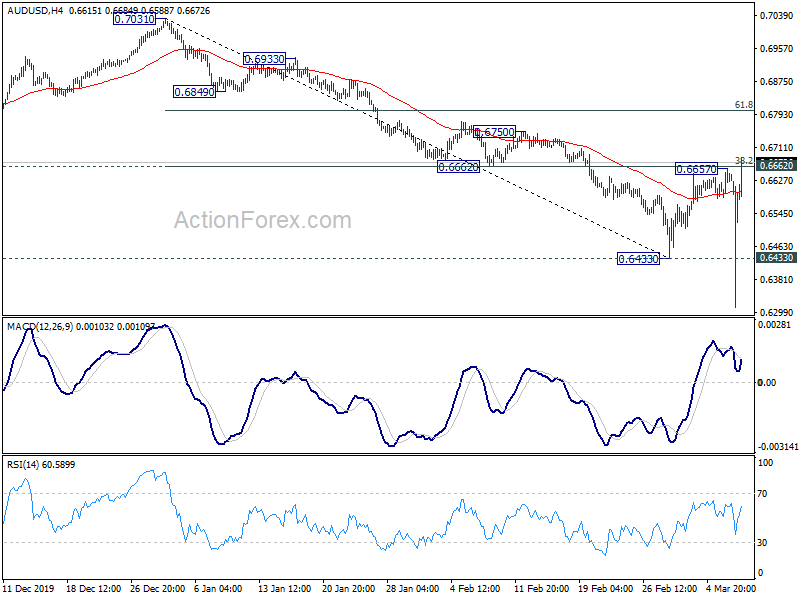Click the 11 Dec 2019 date label
This screenshot has height=600, width=800.
28,588
